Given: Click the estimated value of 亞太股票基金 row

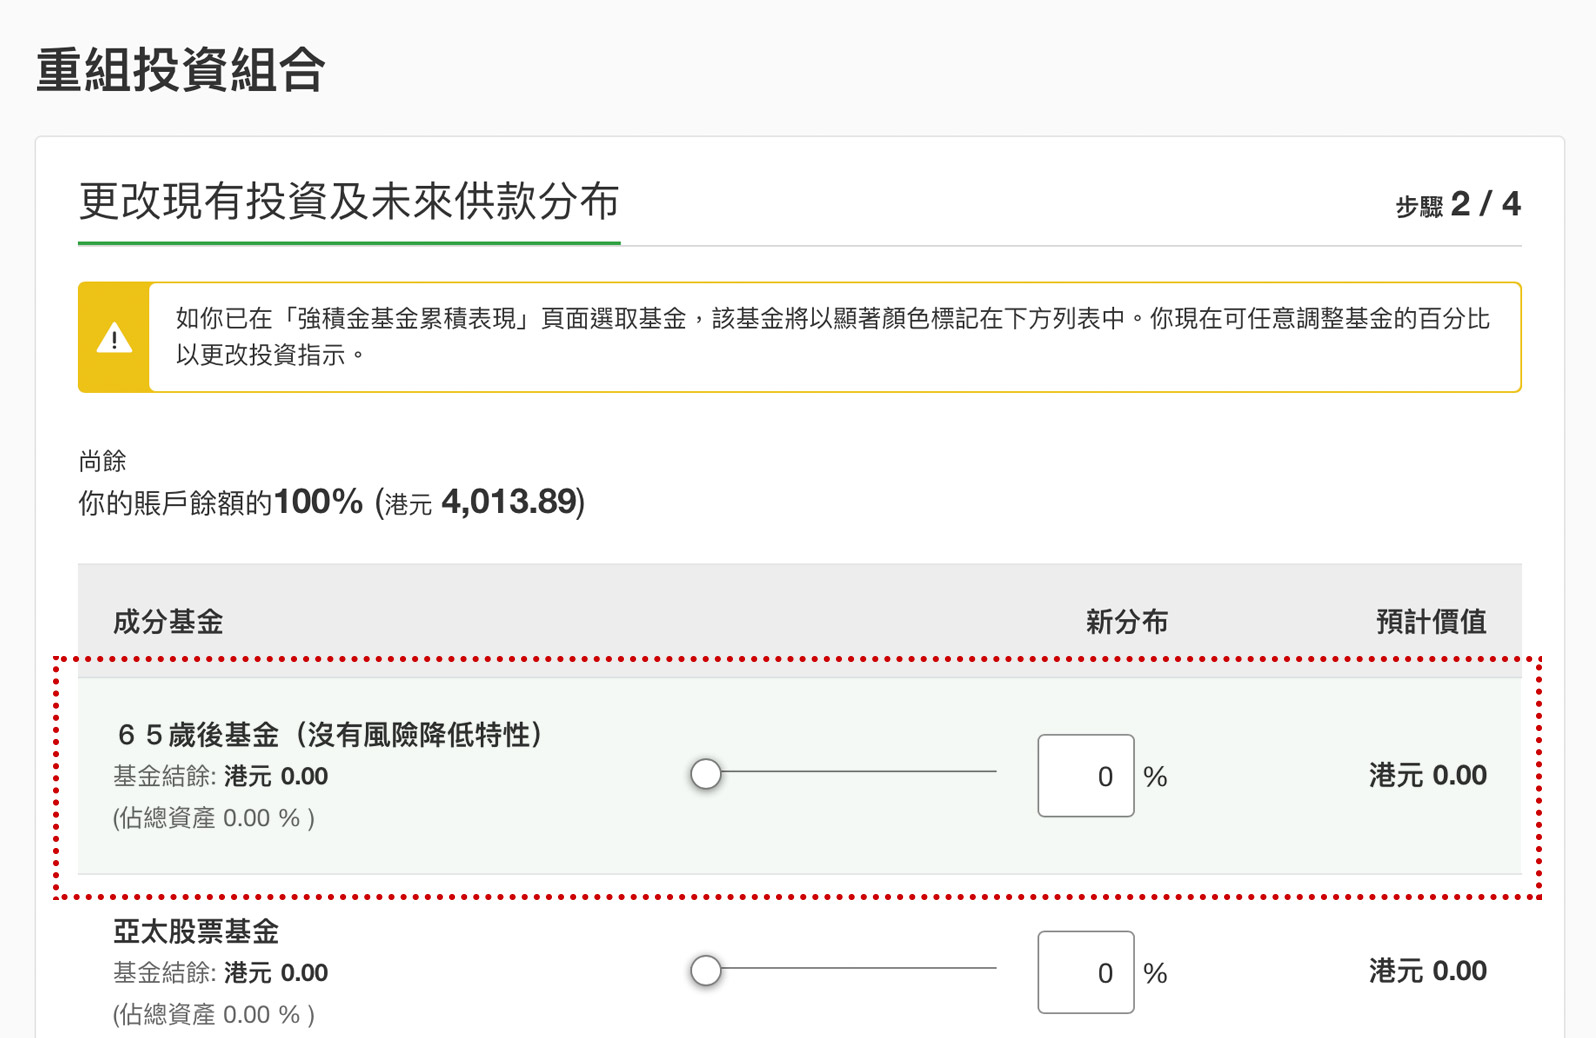Looking at the screenshot, I should pyautogui.click(x=1428, y=971).
